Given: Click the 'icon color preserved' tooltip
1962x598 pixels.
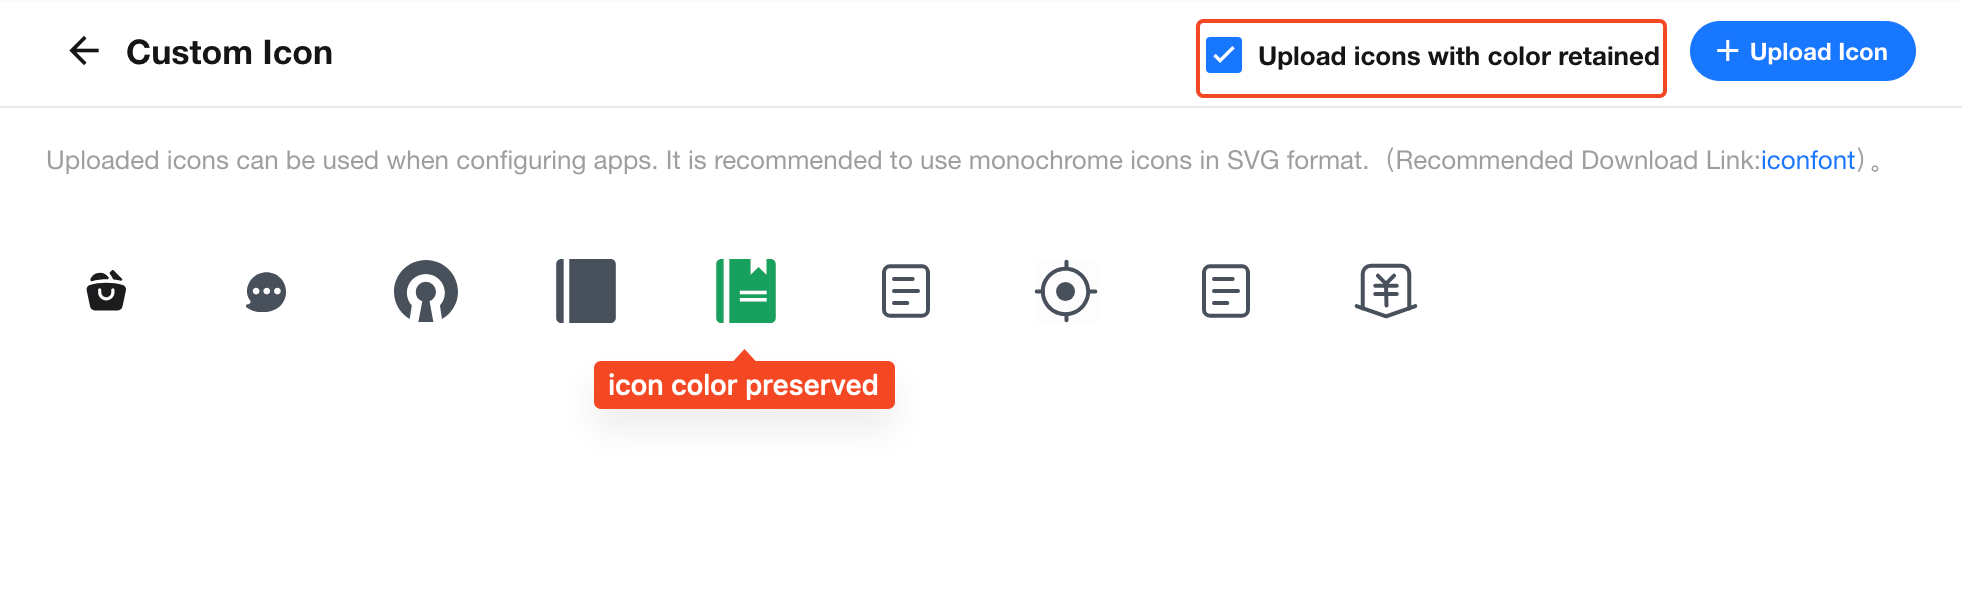Looking at the screenshot, I should pyautogui.click(x=743, y=385).
